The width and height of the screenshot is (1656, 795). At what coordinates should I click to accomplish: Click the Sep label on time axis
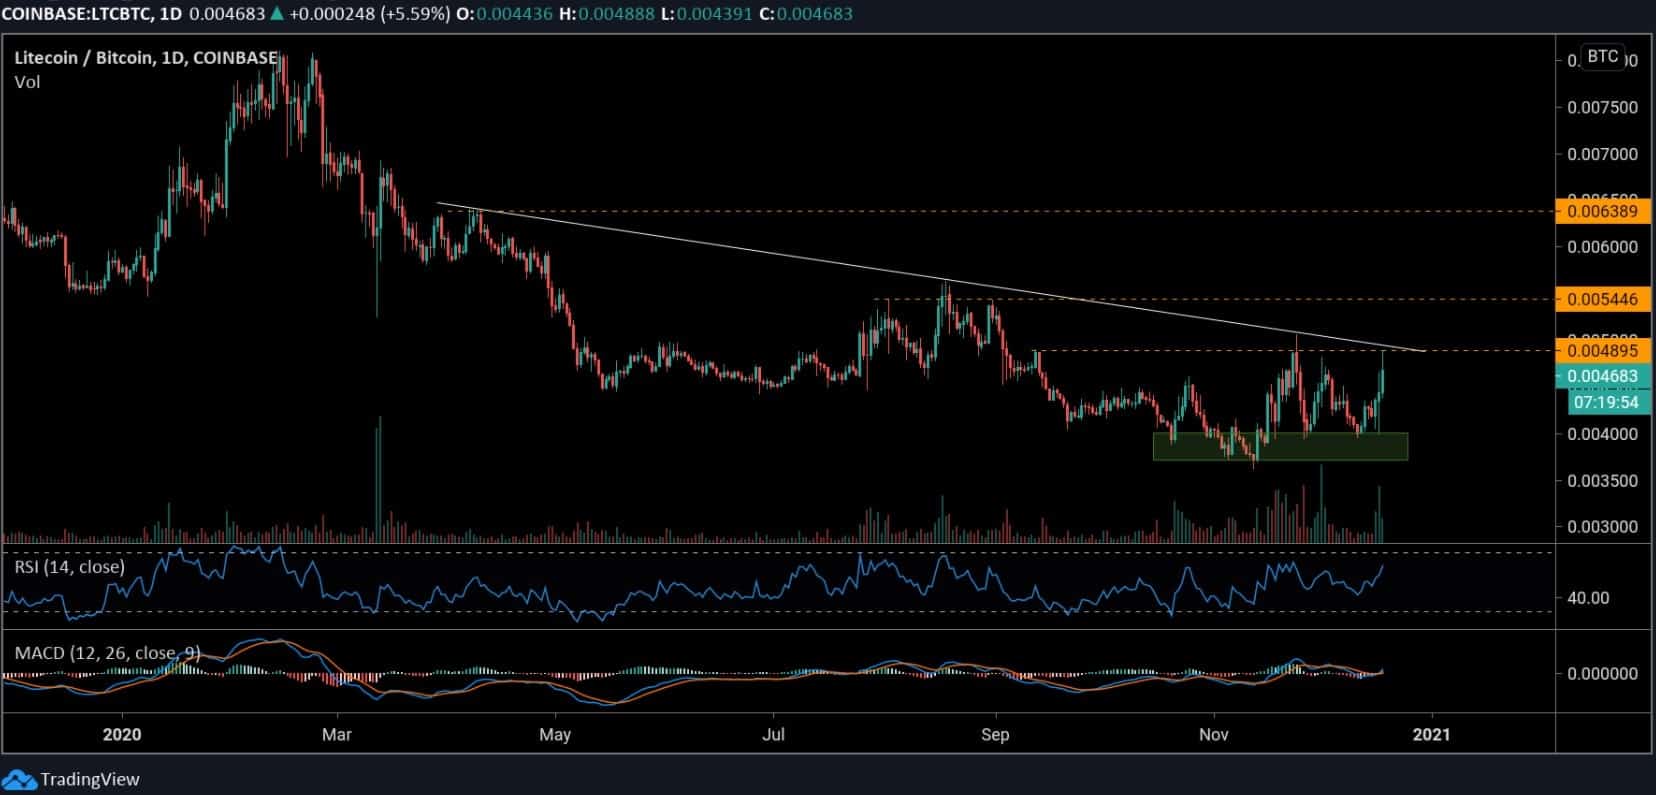click(x=995, y=734)
